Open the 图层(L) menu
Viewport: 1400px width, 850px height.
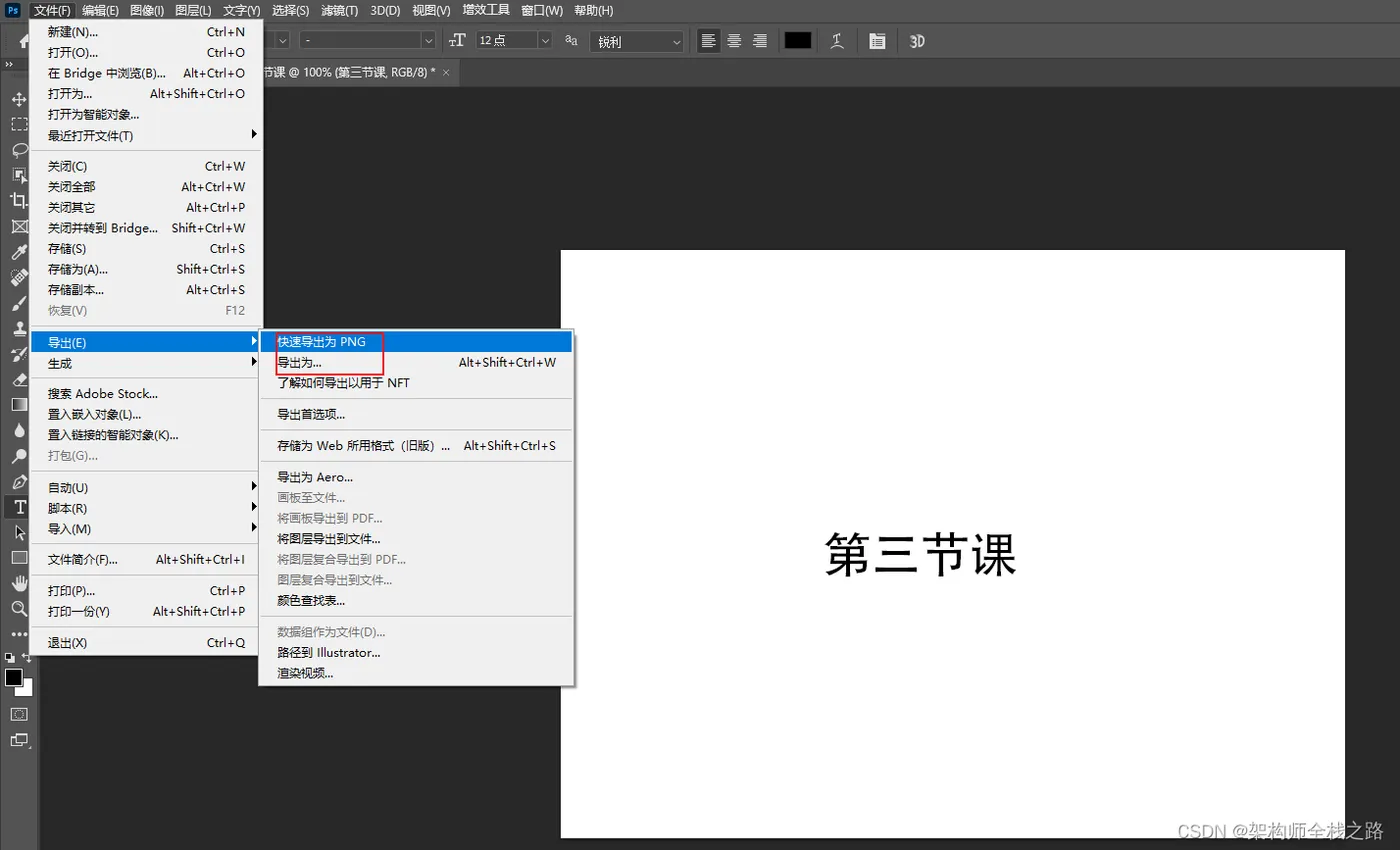[193, 10]
